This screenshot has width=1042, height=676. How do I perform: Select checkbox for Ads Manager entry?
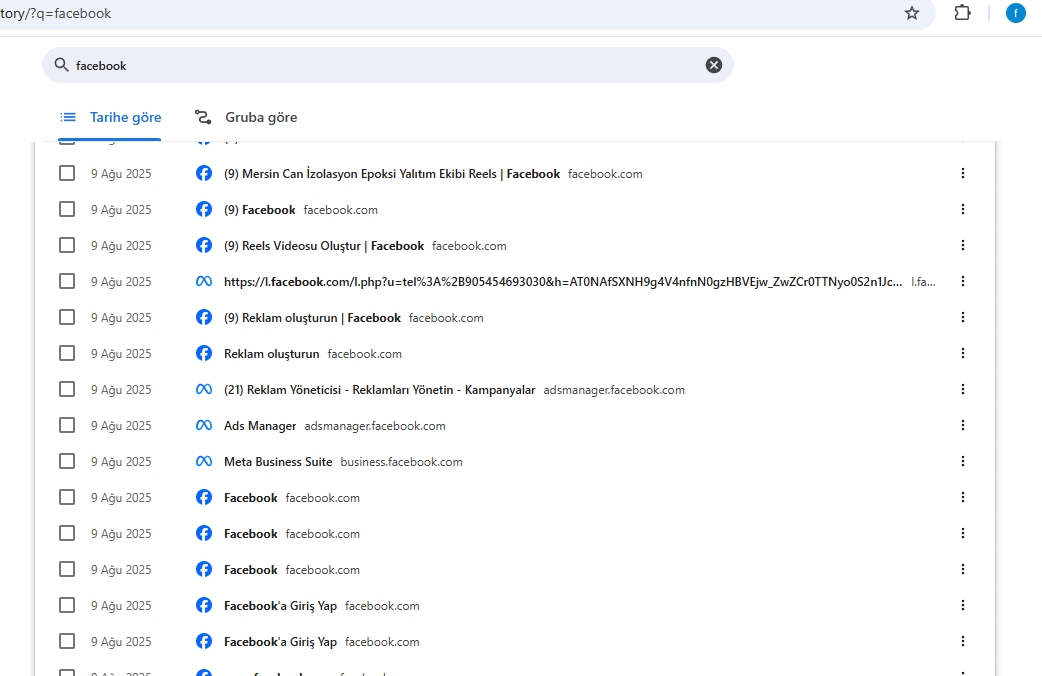(x=67, y=425)
